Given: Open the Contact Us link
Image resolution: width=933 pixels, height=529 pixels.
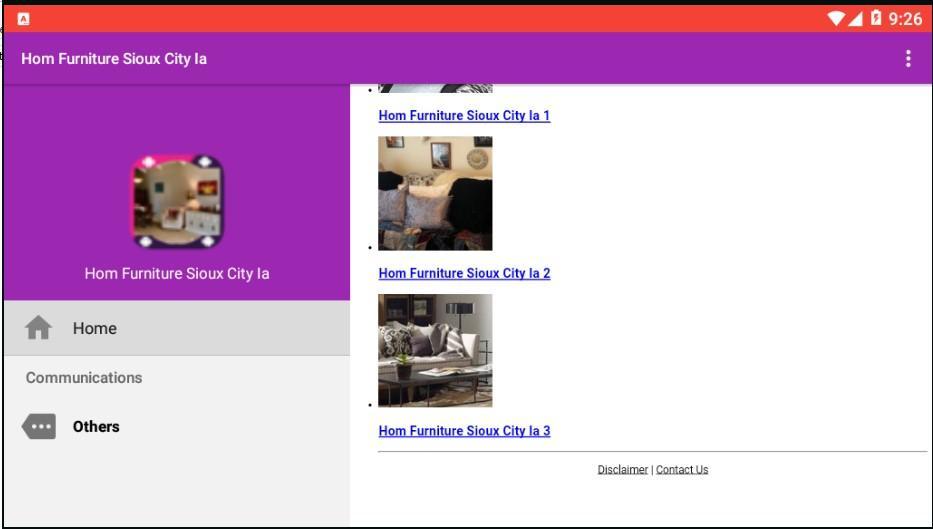Looking at the screenshot, I should point(682,469).
